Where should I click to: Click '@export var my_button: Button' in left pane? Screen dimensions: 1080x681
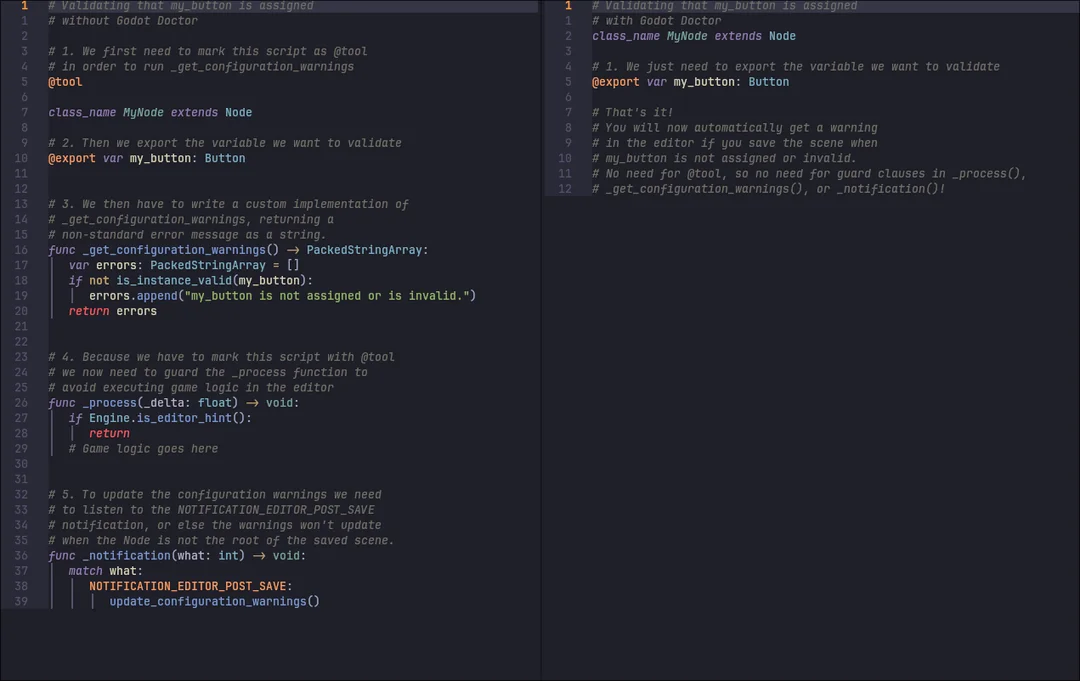pos(147,158)
